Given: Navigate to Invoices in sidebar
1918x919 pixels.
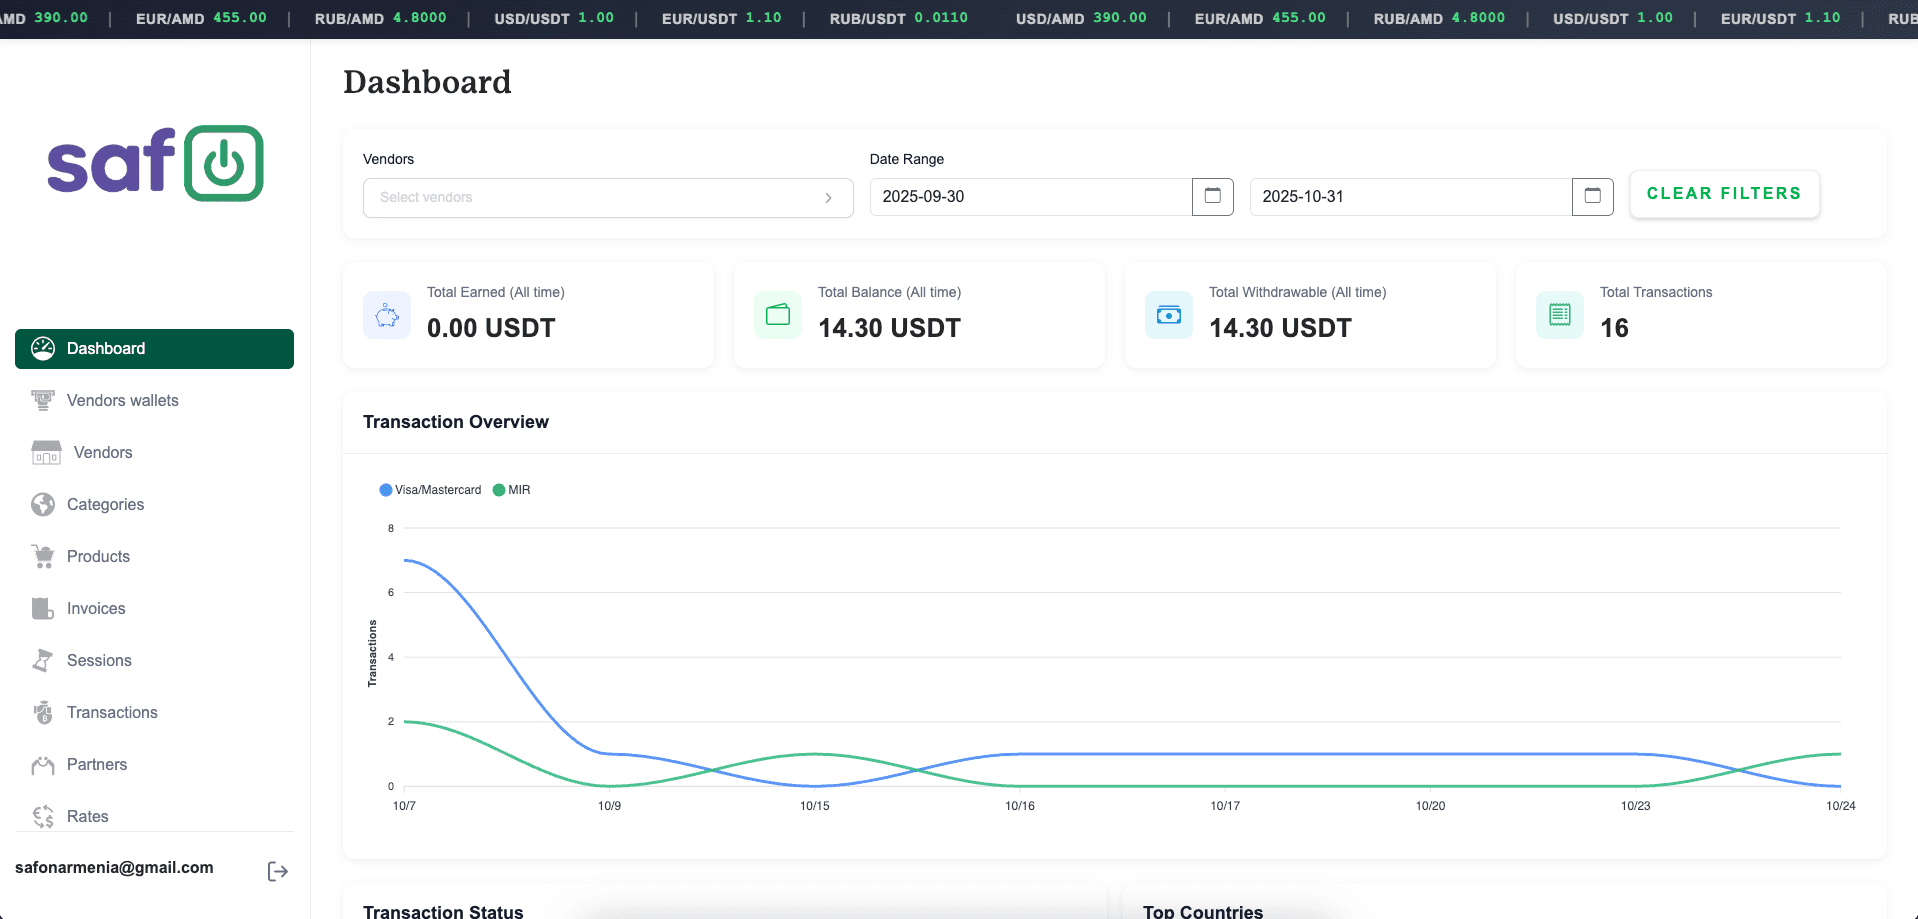Looking at the screenshot, I should [x=96, y=609].
